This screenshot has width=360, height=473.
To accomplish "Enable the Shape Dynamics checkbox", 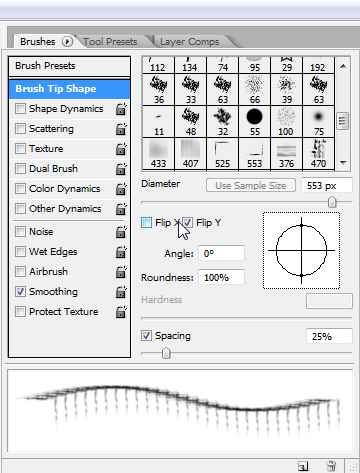I will [x=20, y=109].
